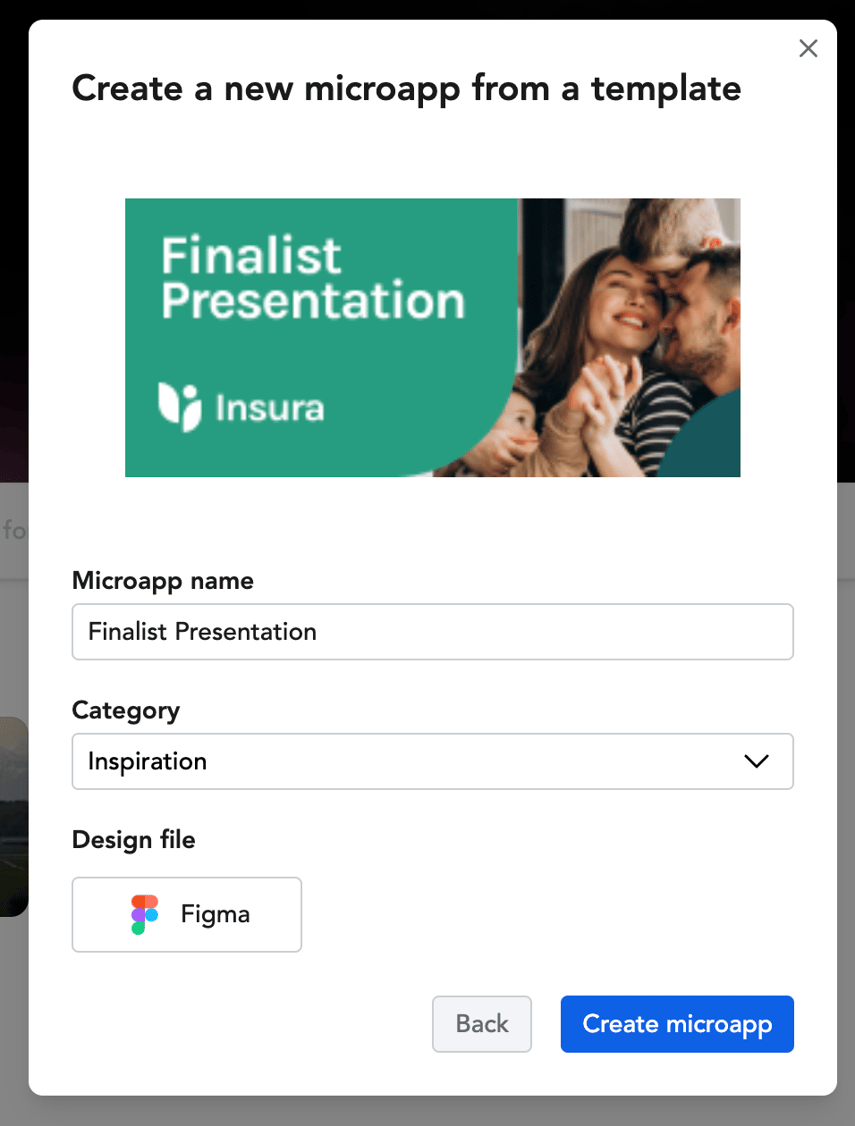The image size is (855, 1126).
Task: Click inside the Microapp name field
Action: tap(432, 631)
